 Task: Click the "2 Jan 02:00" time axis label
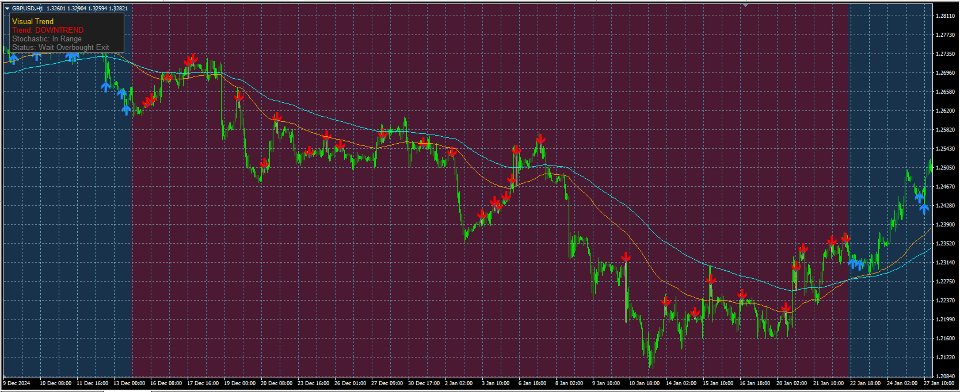point(459,383)
